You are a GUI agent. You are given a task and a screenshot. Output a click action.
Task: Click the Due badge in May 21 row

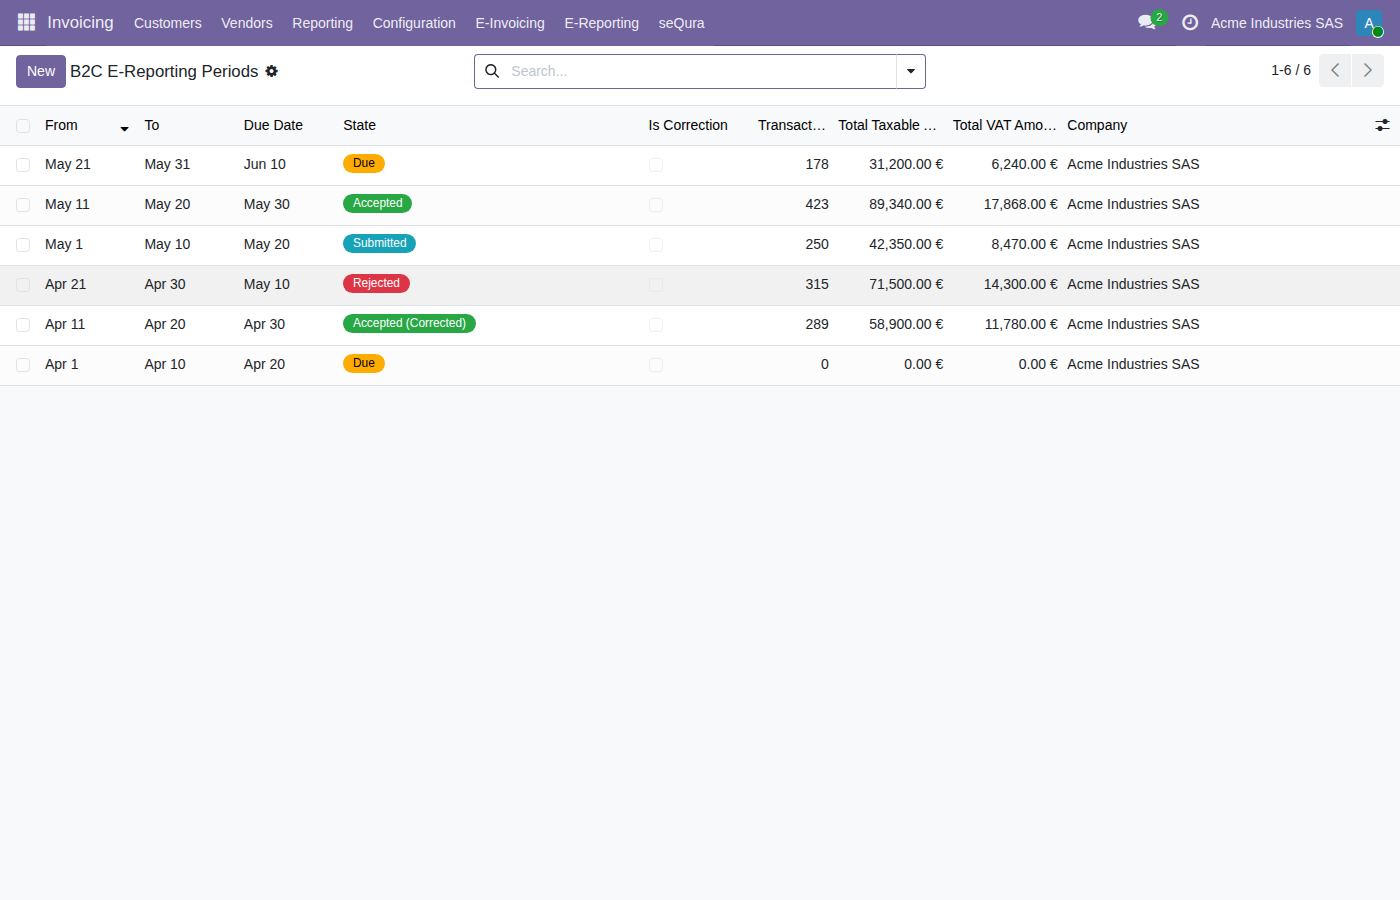point(364,163)
